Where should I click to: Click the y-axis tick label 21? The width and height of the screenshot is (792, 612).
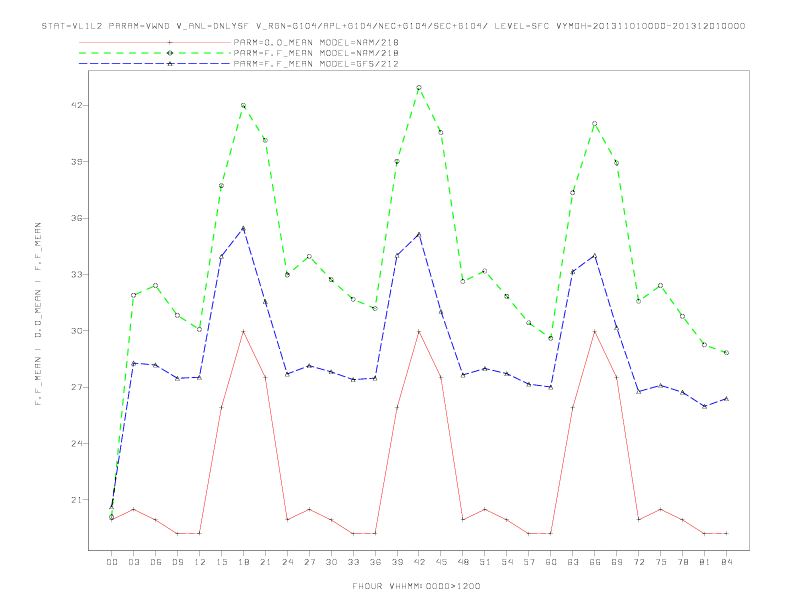point(77,500)
